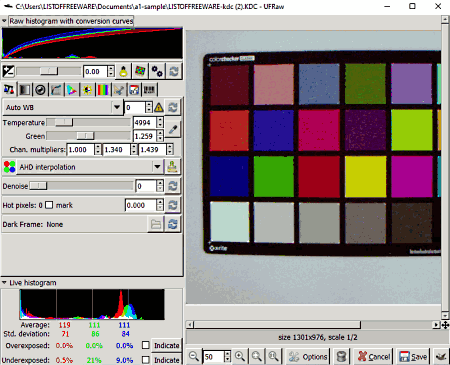Click the zoom in magnifier icon
Viewport: 450px width, 365px height.
tap(240, 356)
